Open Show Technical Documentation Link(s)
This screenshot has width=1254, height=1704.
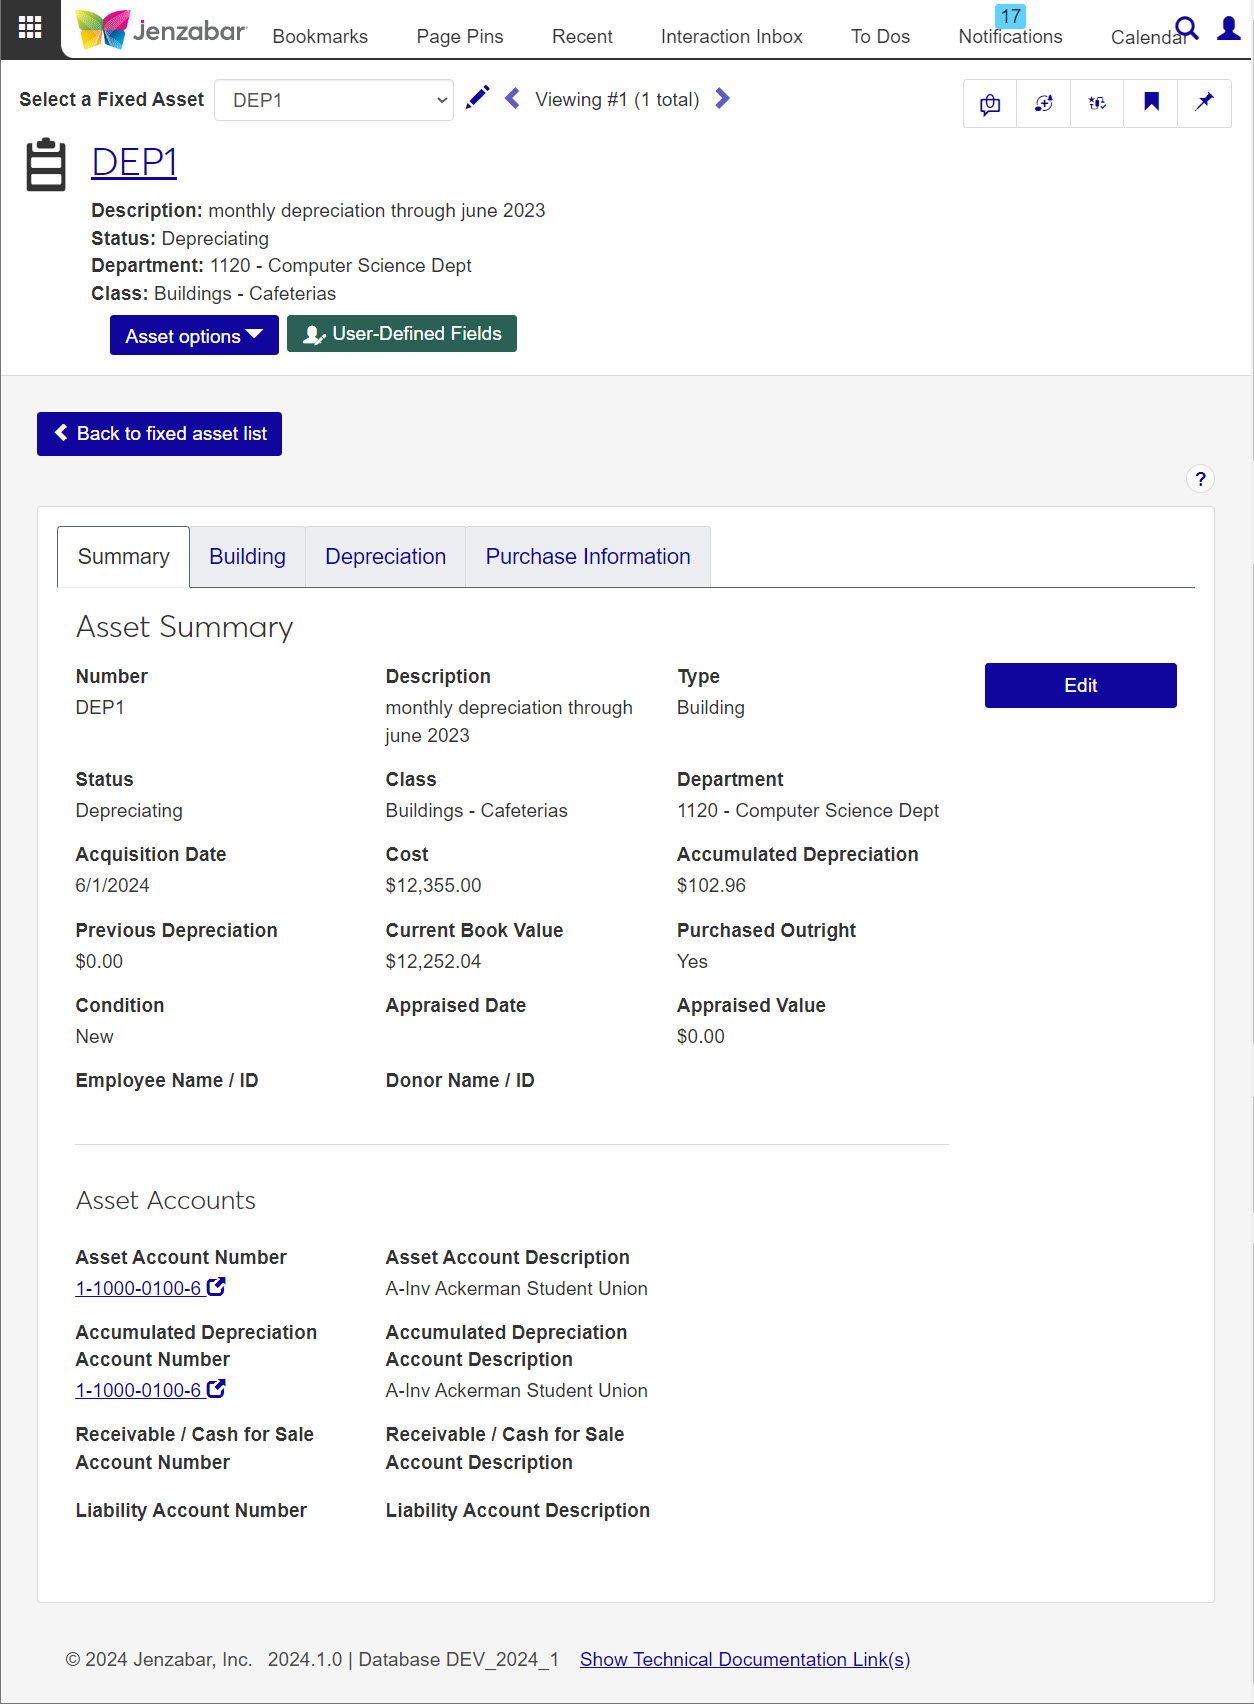coord(744,1660)
